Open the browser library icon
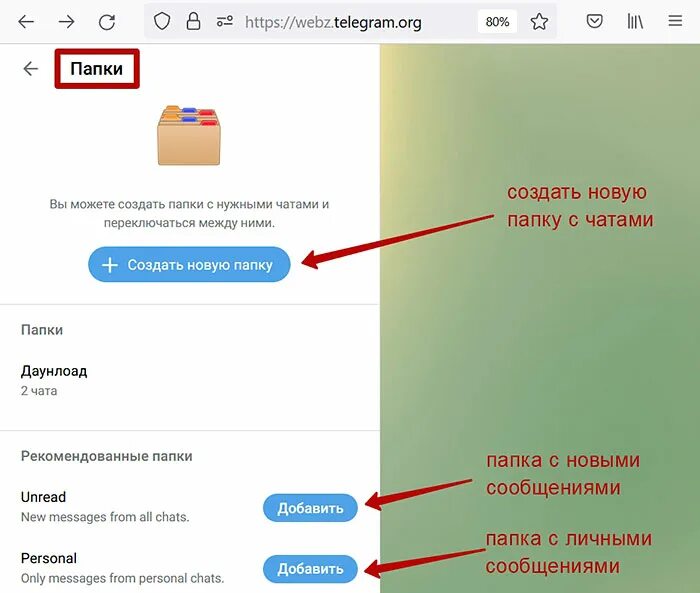Image resolution: width=700 pixels, height=593 pixels. [635, 21]
